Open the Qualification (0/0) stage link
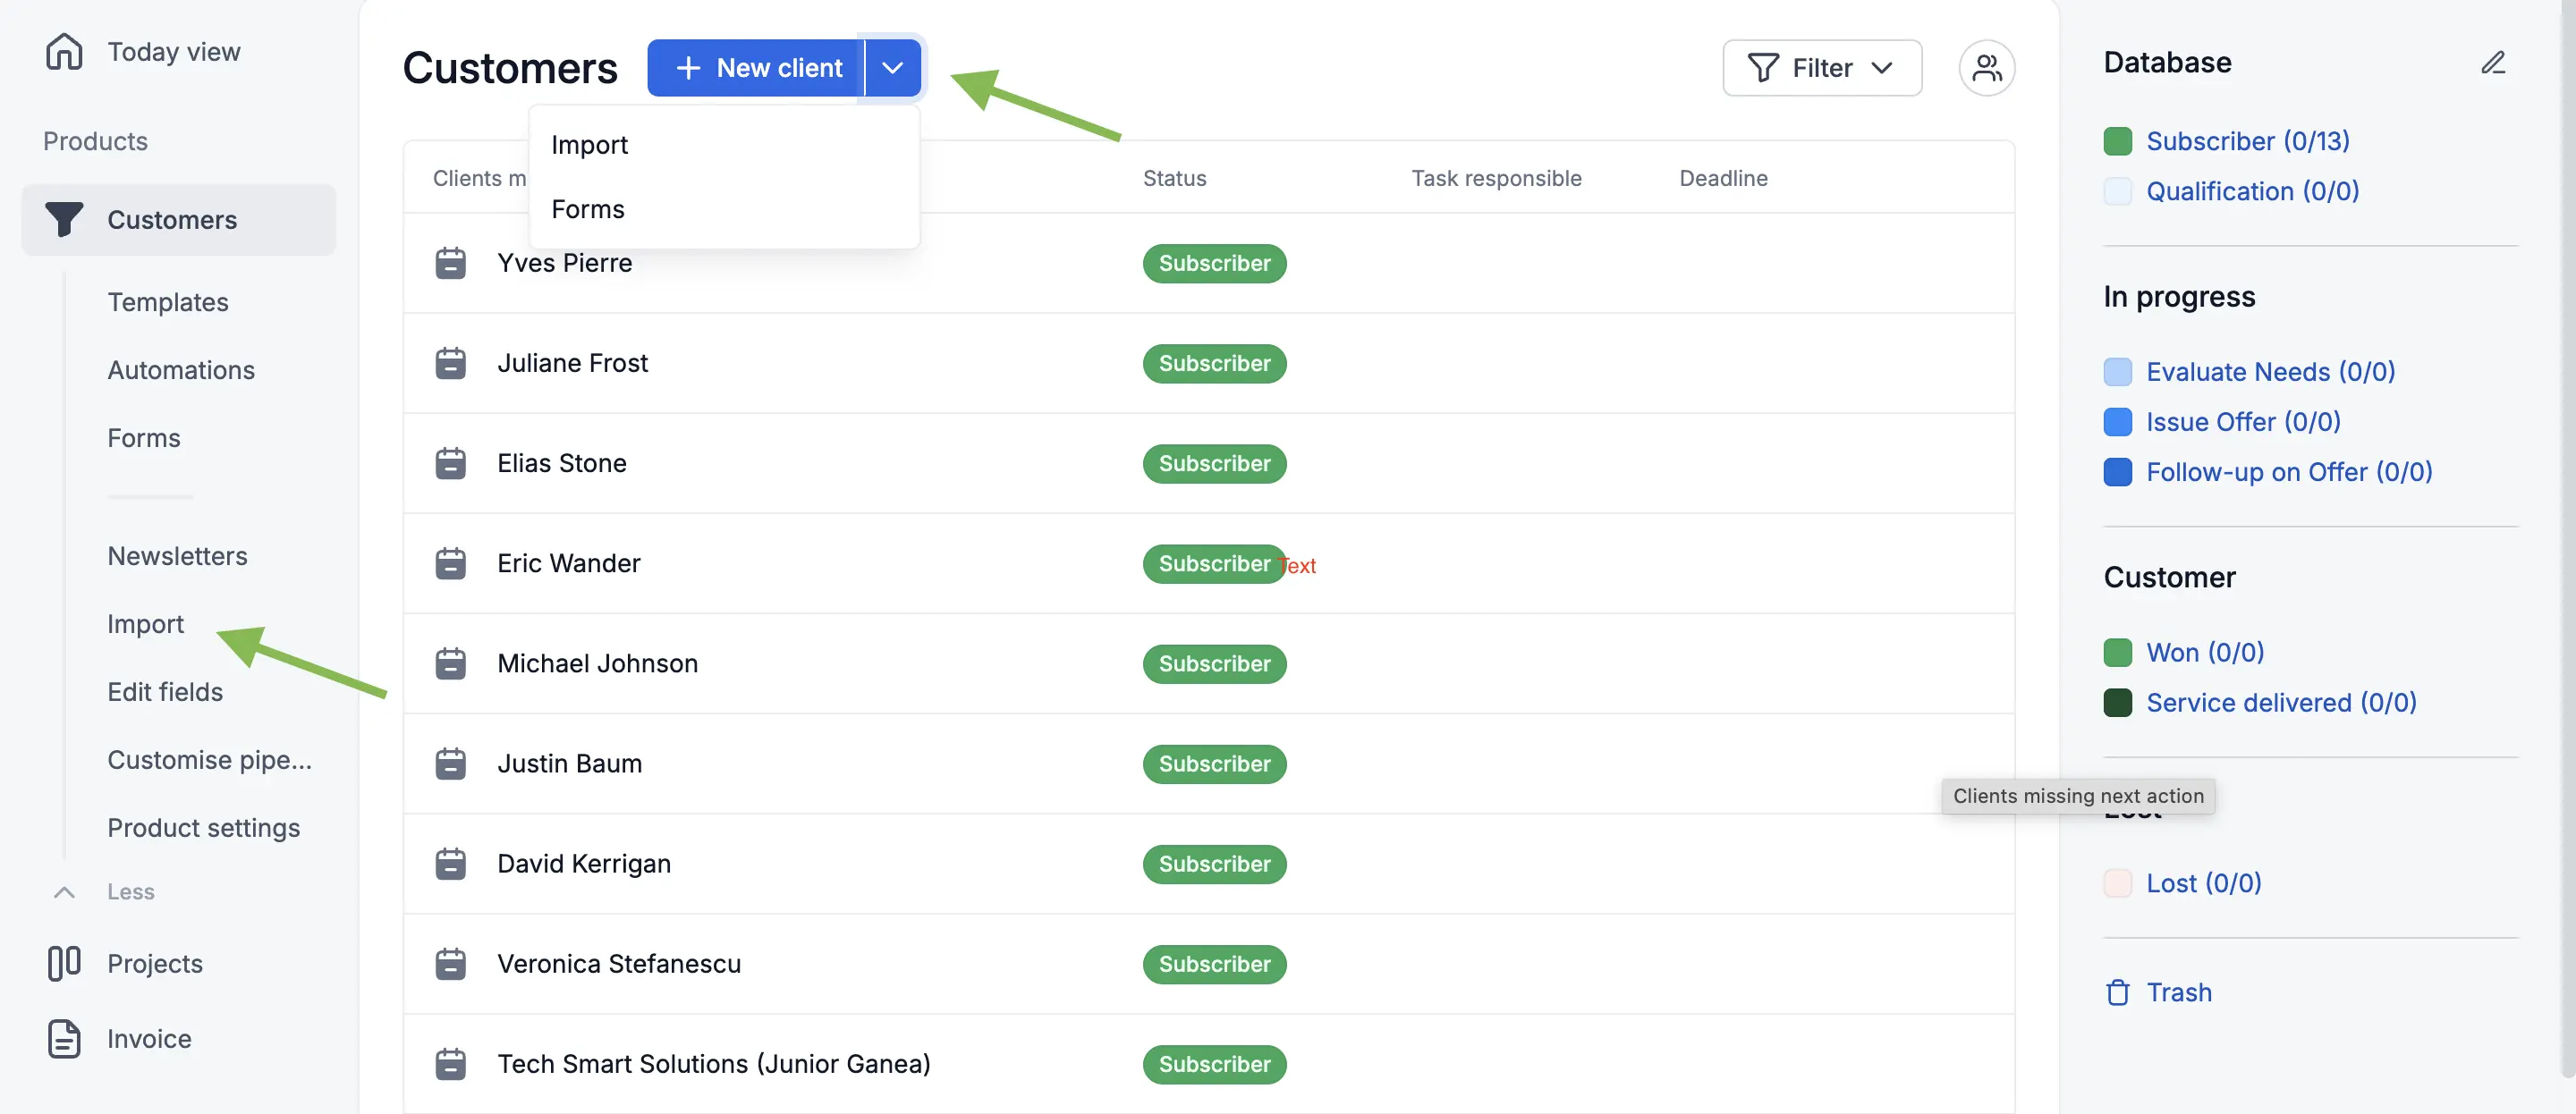Screen dimensions: 2576x1114 click(x=2252, y=191)
